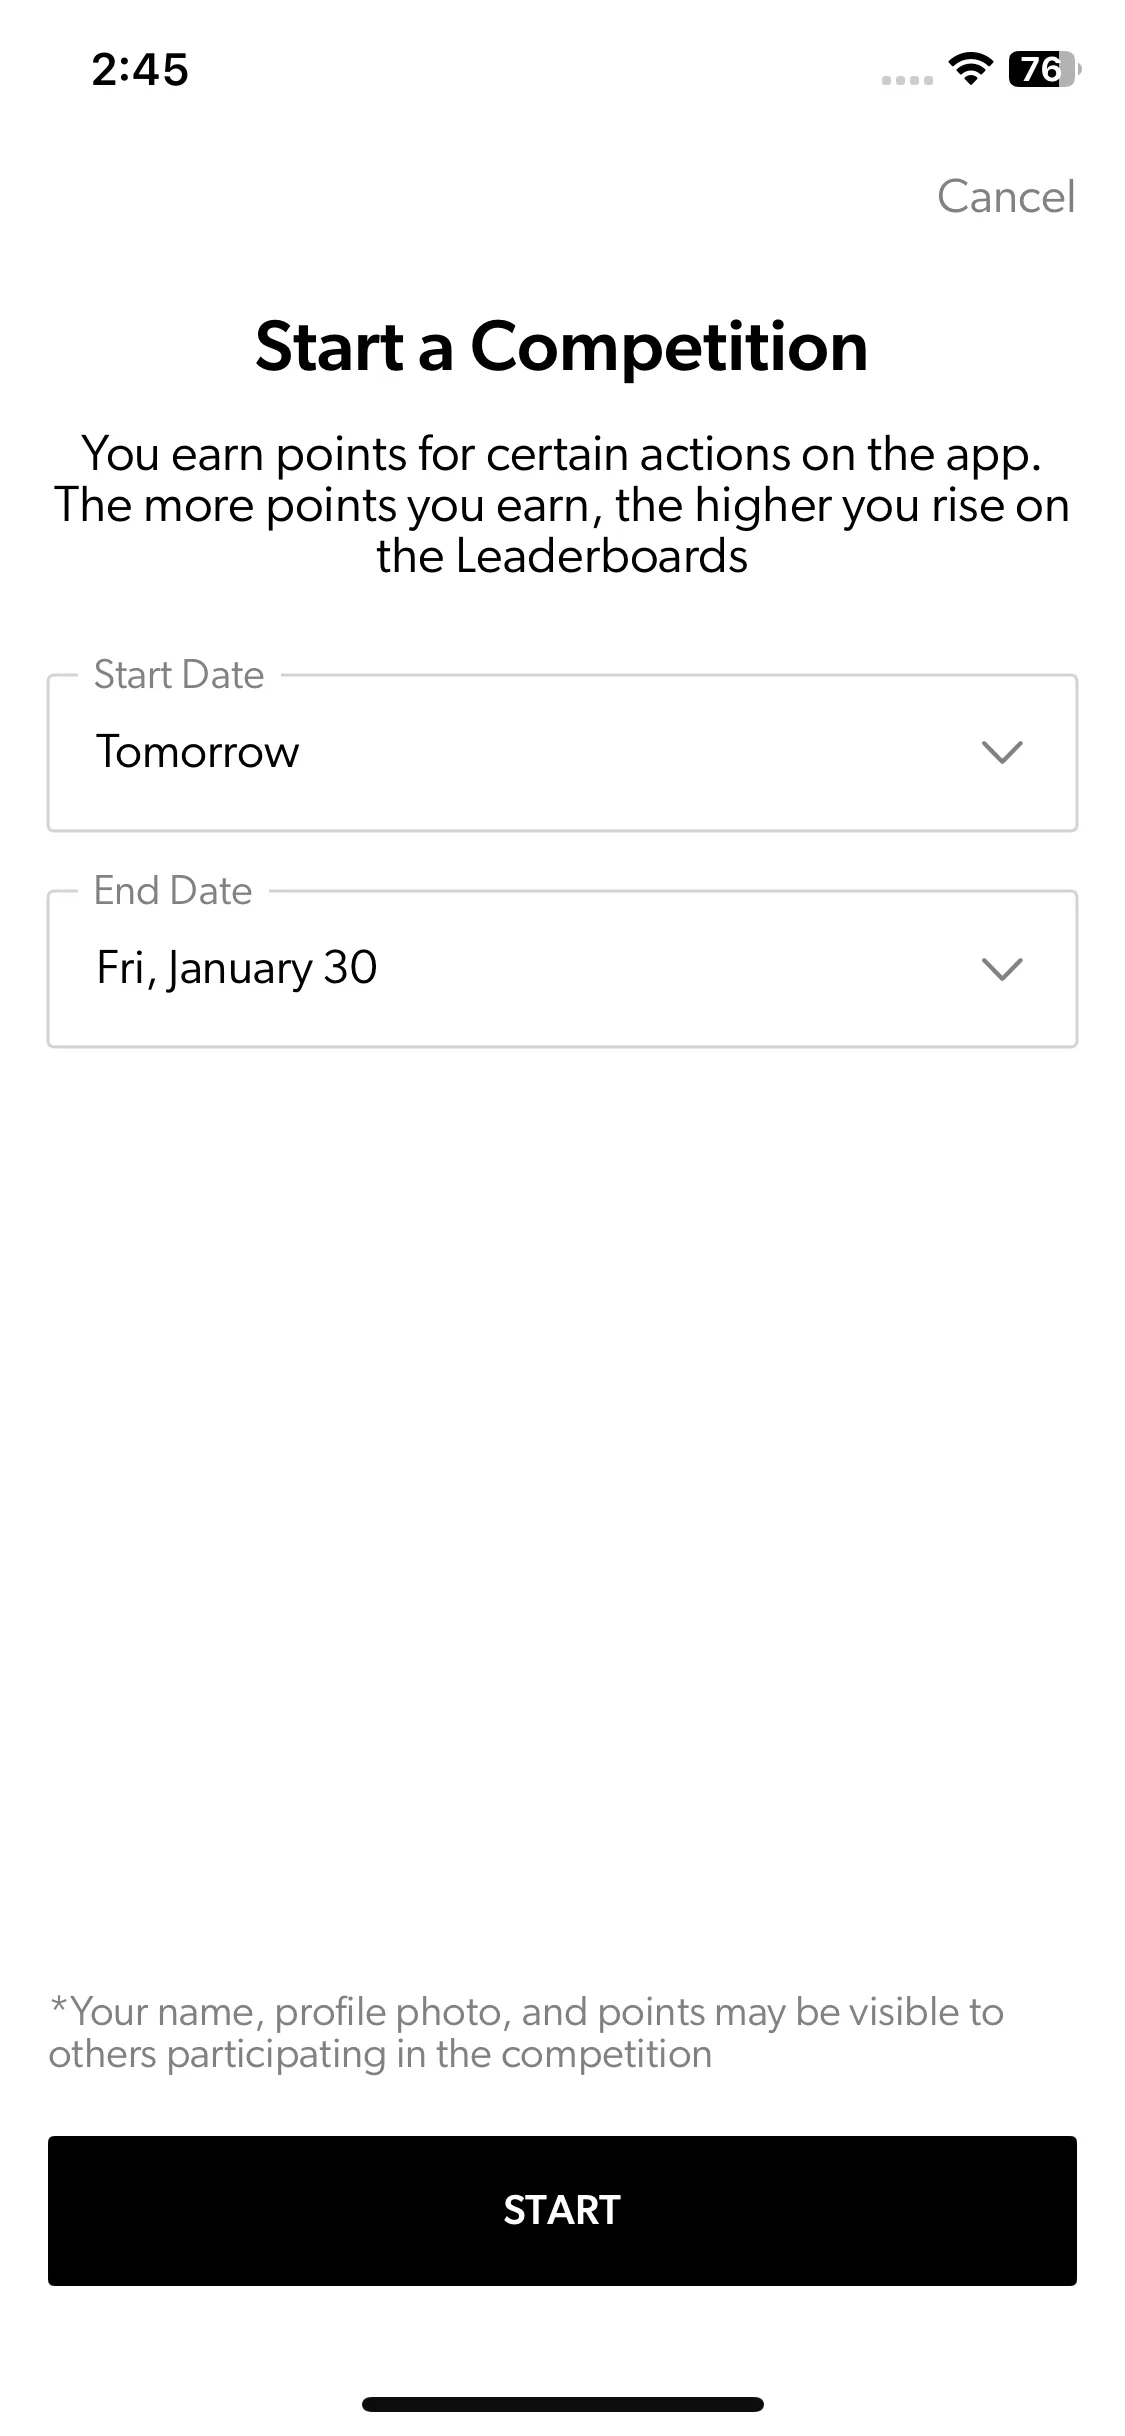
Task: Click the 'End Date' field label
Action: coord(173,891)
